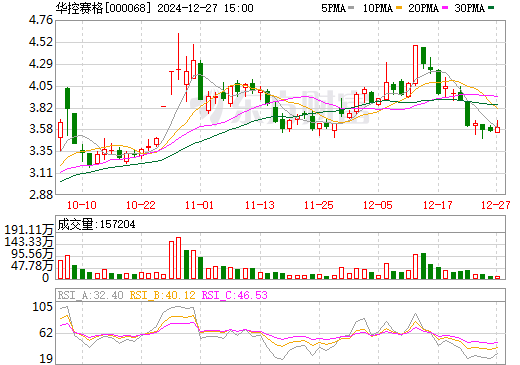Select the 10-22 date axis label
520x365 pixels.
click(141, 205)
